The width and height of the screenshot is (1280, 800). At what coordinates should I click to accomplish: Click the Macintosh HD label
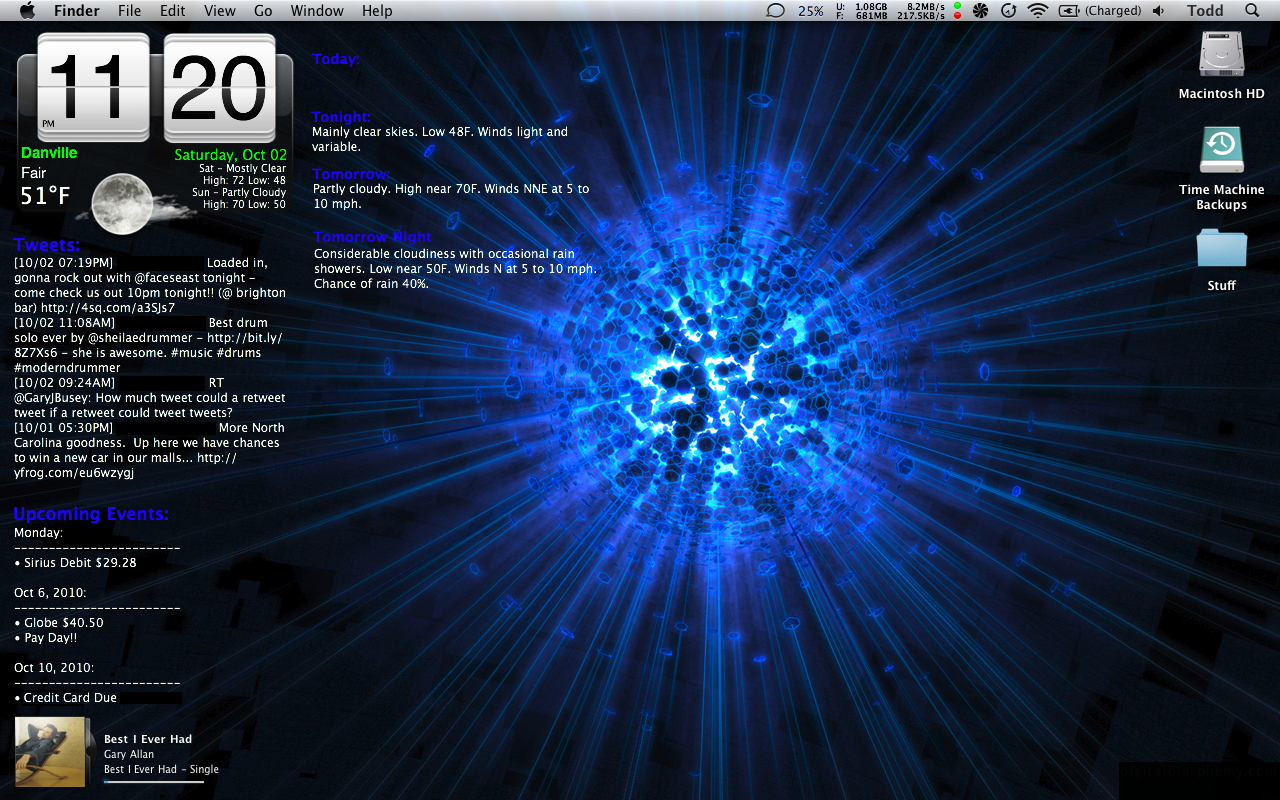pyautogui.click(x=1221, y=94)
